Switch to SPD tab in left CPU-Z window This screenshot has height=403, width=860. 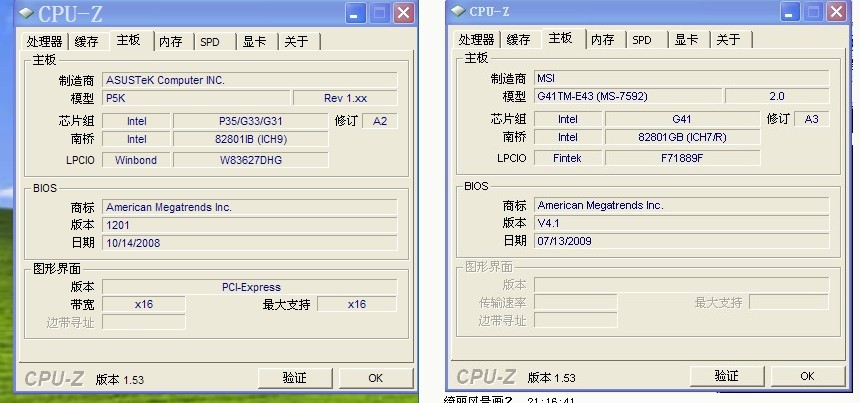point(210,42)
